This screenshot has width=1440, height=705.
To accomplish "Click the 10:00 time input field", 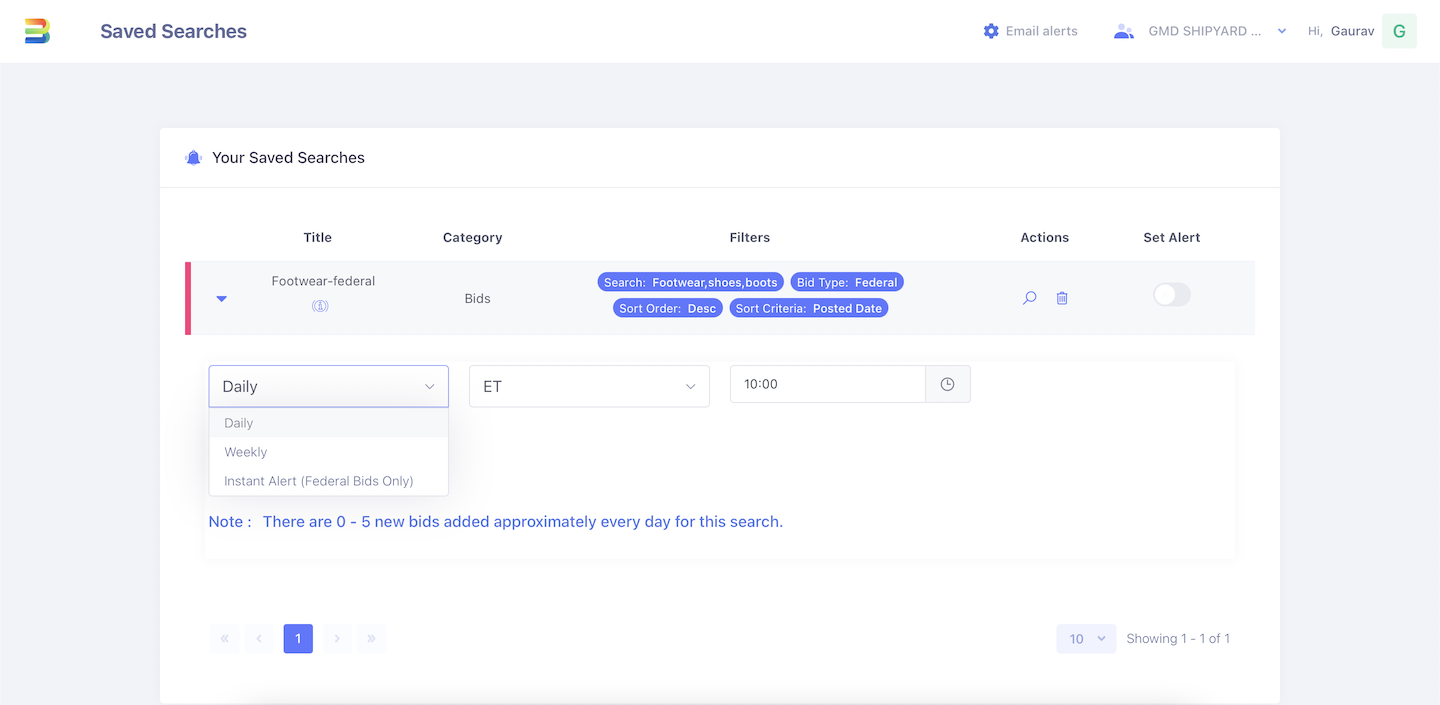I will click(x=827, y=383).
